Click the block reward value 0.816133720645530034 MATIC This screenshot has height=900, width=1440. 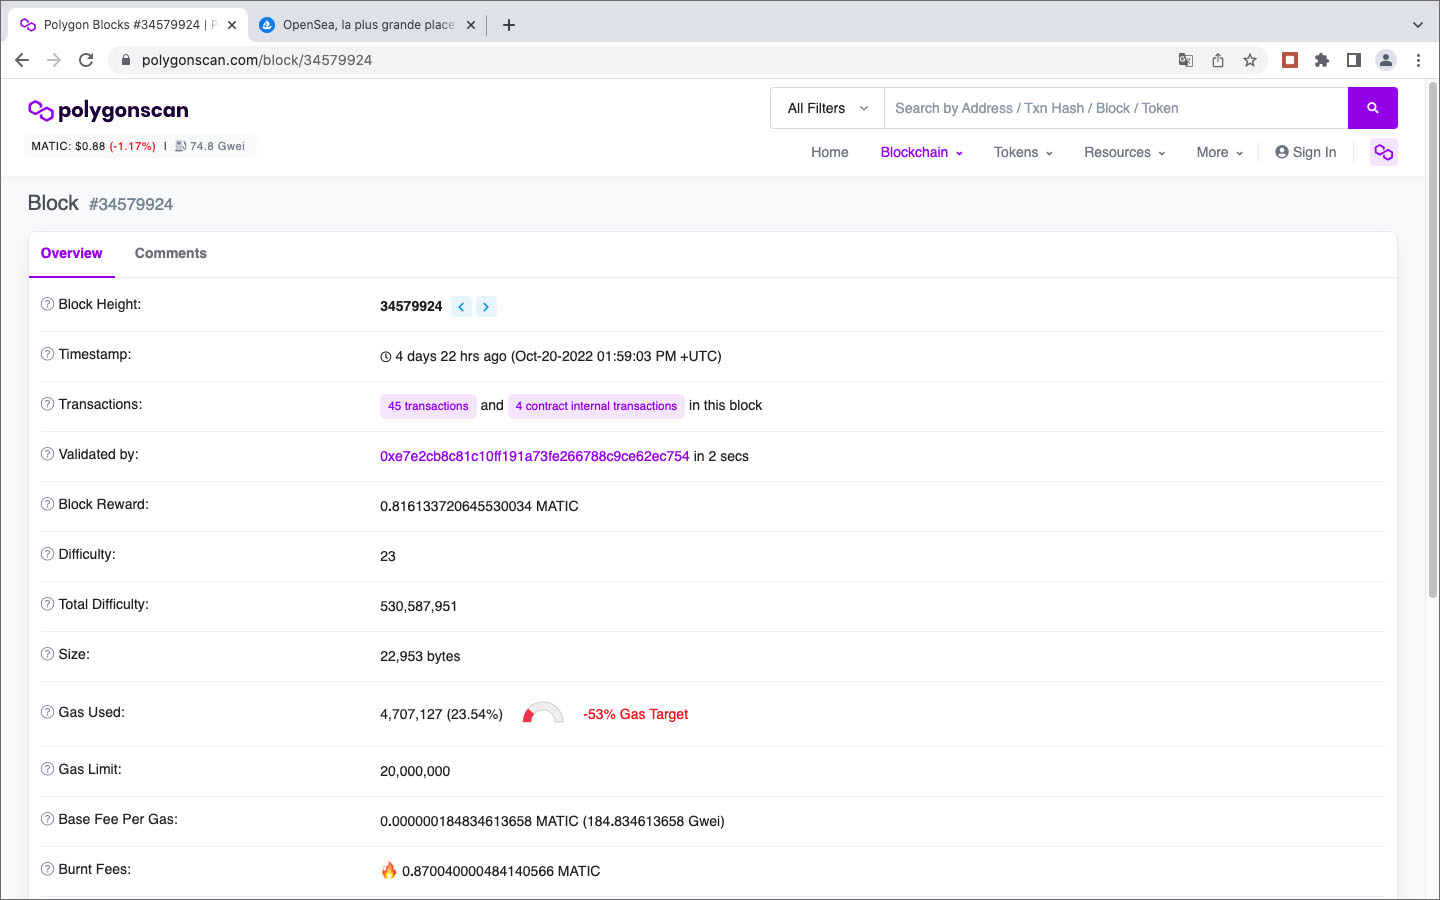tap(479, 506)
